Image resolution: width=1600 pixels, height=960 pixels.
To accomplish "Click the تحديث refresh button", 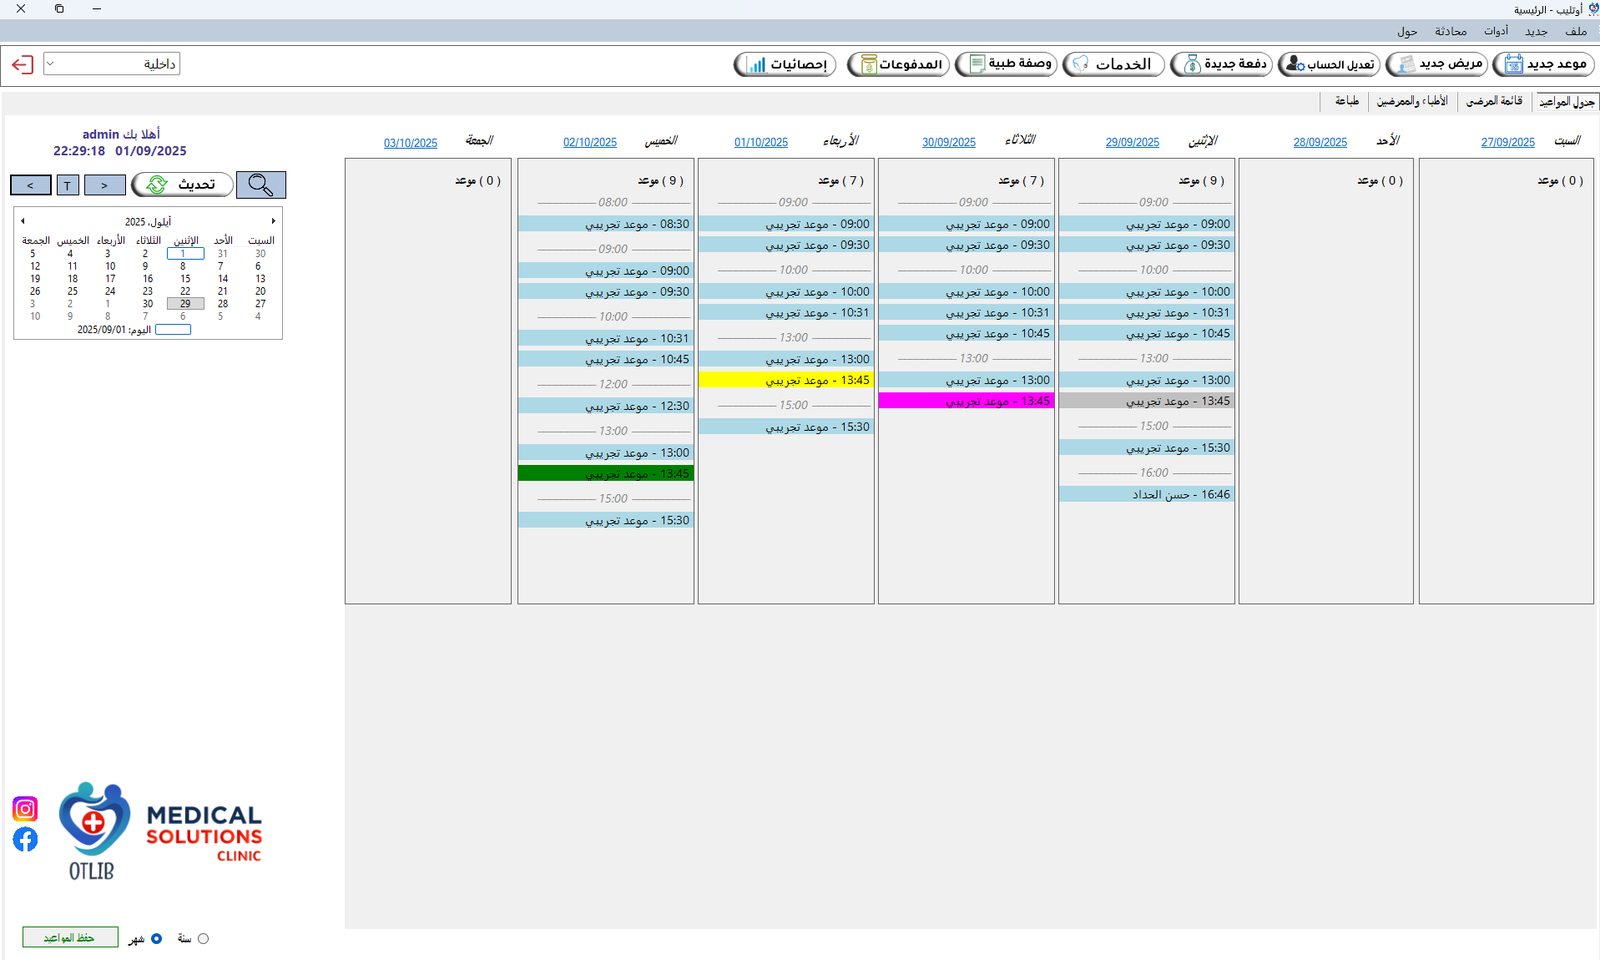I will point(182,185).
